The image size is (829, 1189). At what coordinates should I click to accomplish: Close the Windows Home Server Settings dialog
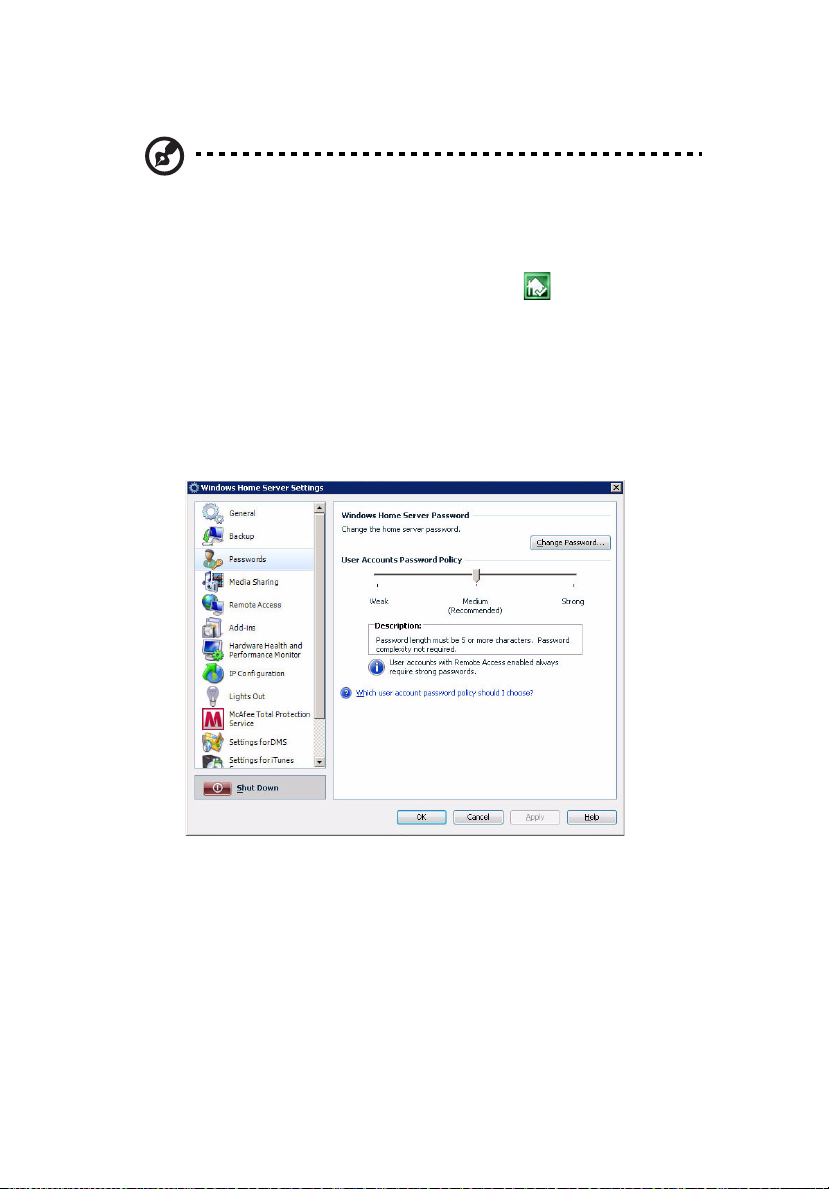click(617, 487)
